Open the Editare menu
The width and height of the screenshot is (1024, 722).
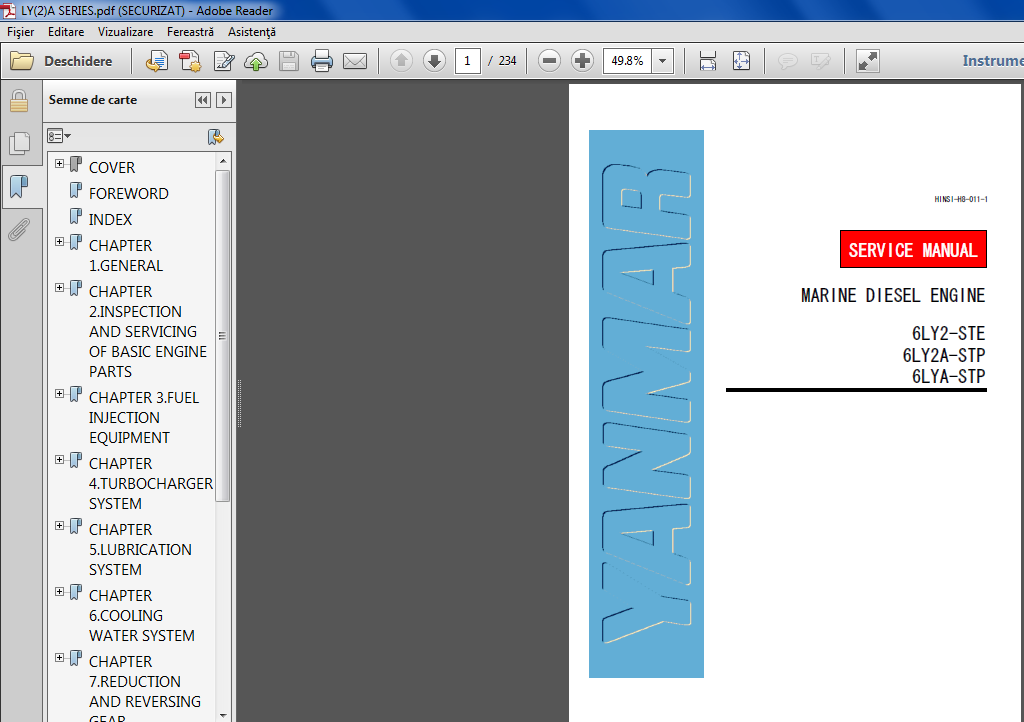66,32
